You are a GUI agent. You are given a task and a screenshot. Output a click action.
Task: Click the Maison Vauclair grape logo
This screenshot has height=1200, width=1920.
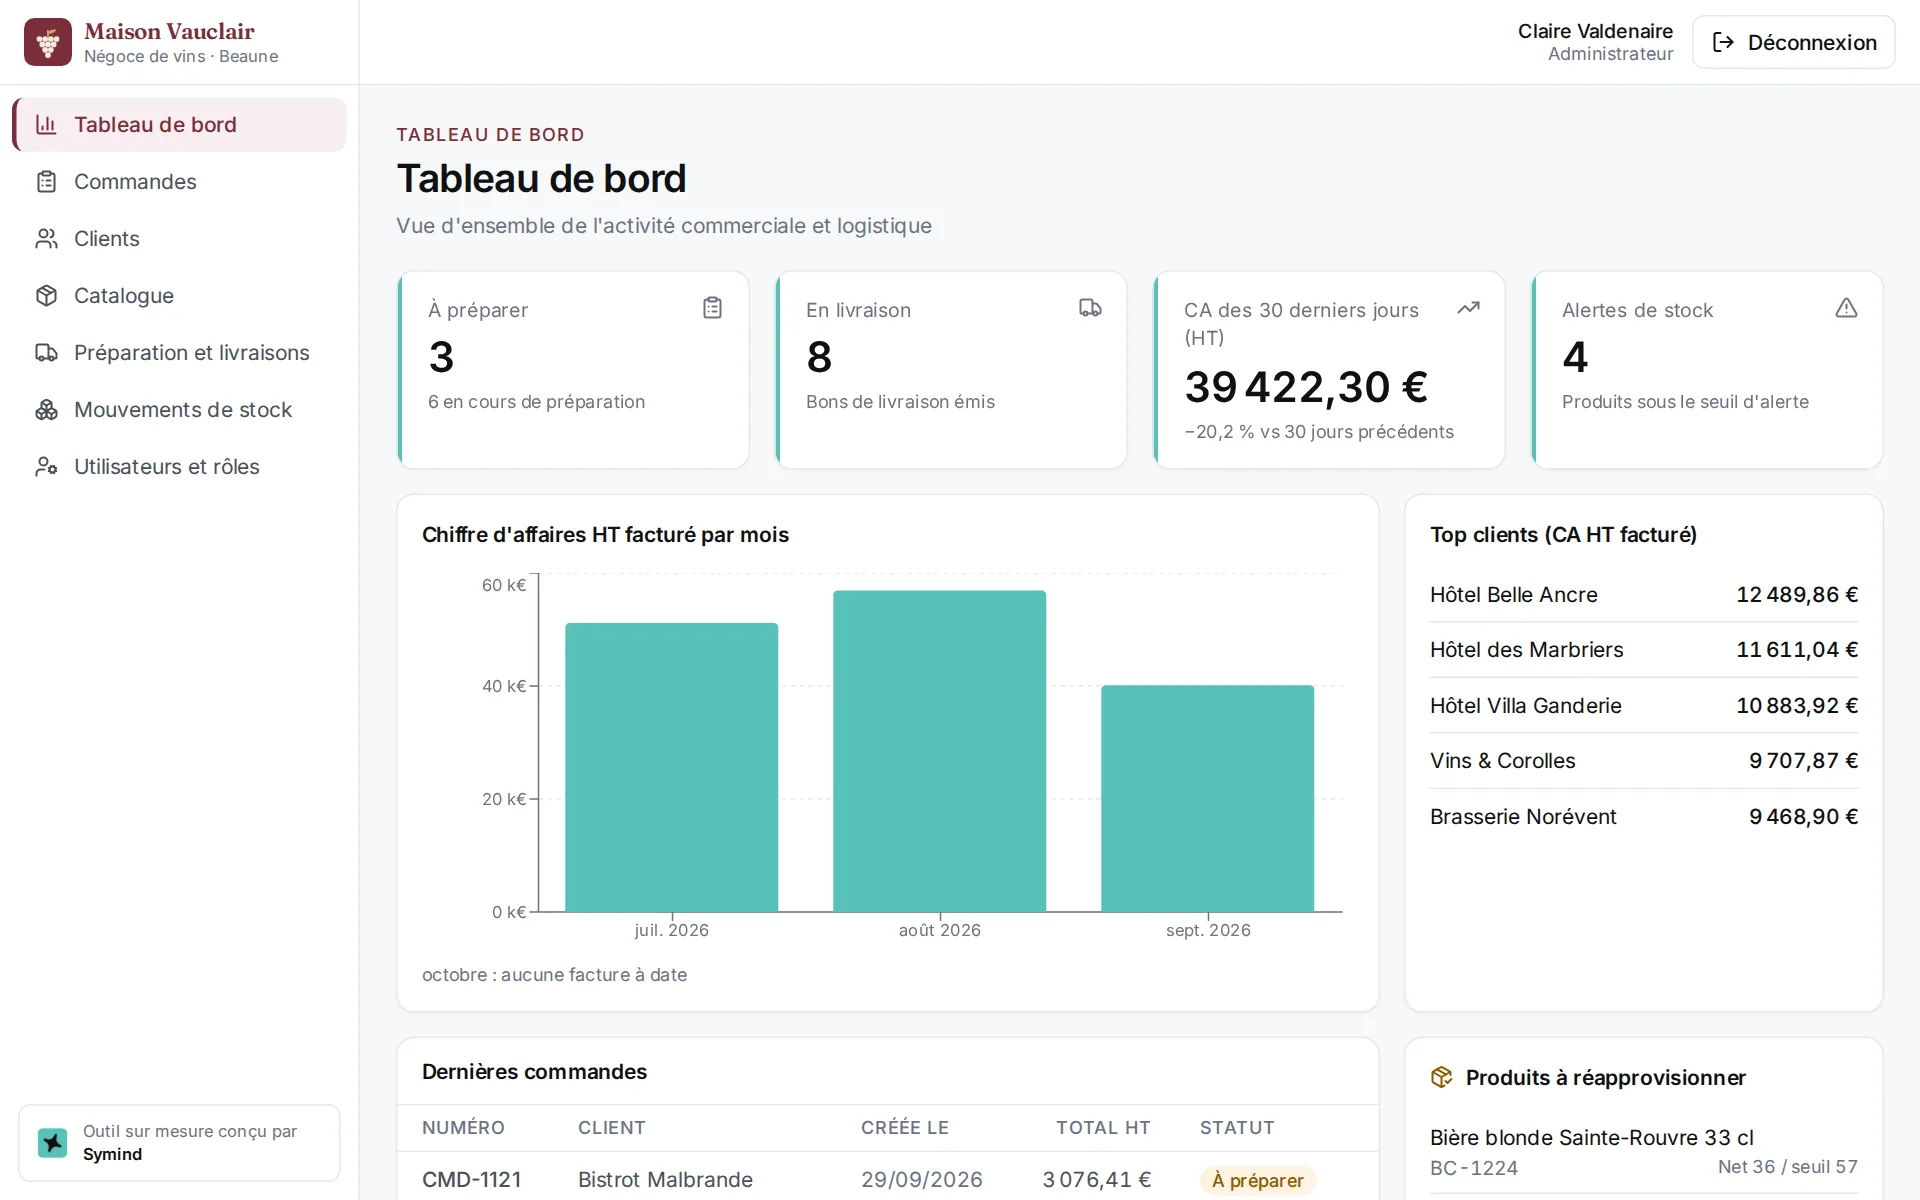(x=48, y=42)
